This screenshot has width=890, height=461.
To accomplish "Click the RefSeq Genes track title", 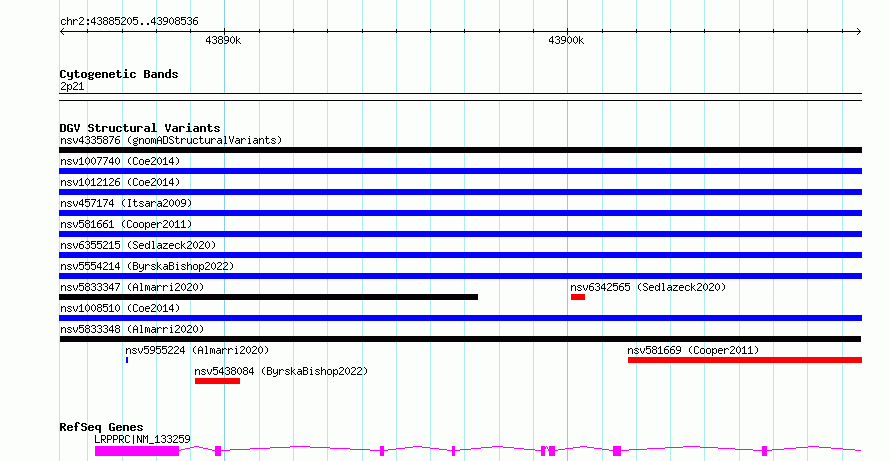I will [x=101, y=427].
